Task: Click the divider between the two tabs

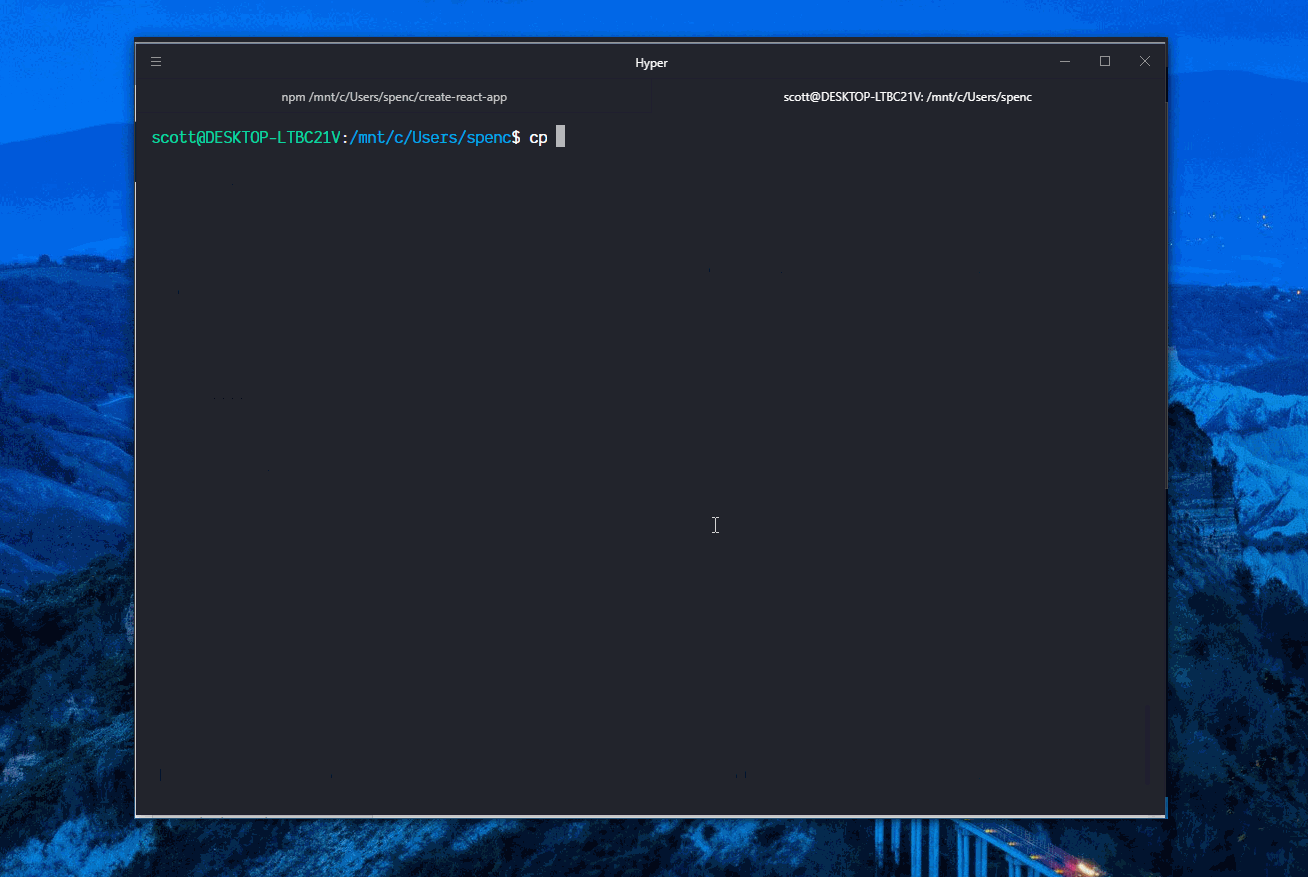Action: pos(652,97)
